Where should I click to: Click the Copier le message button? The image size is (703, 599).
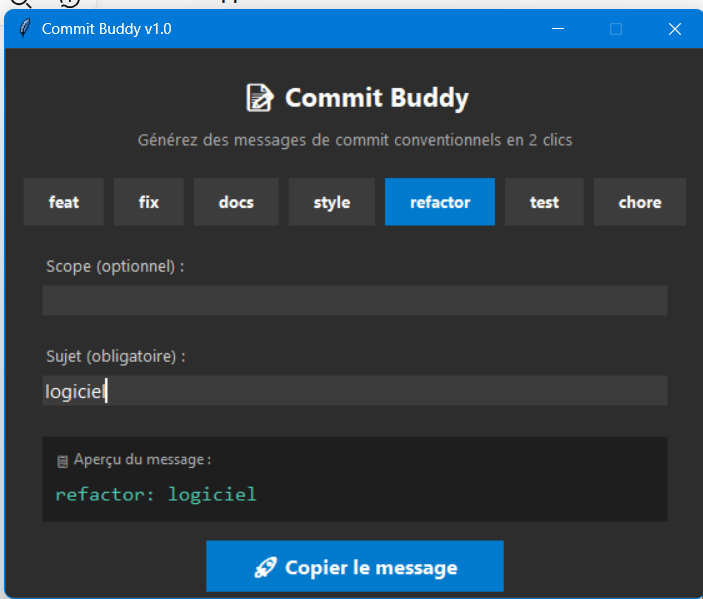355,566
